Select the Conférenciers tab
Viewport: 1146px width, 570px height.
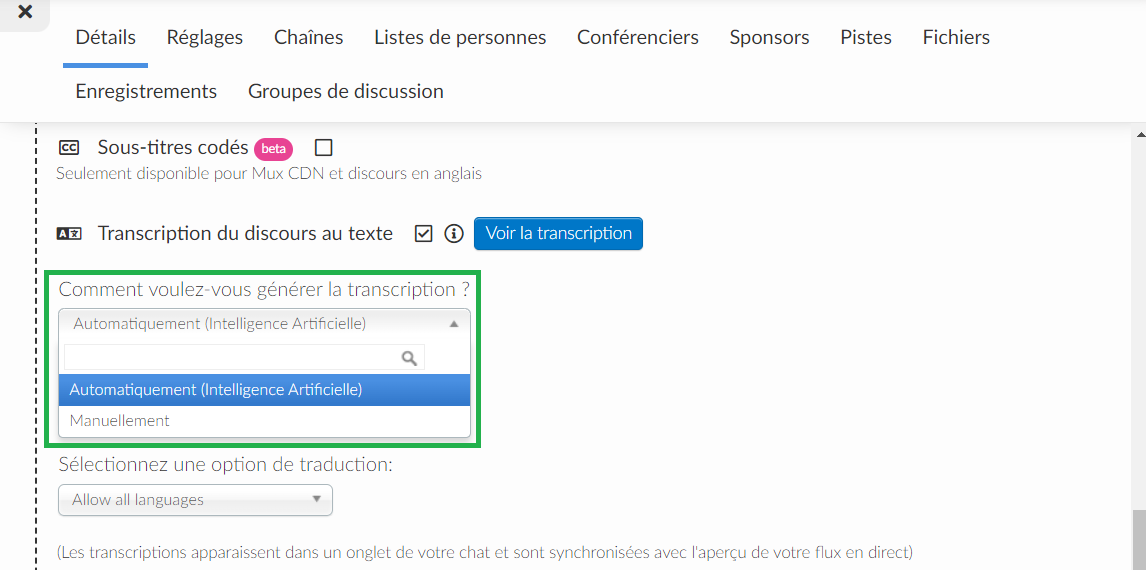click(637, 37)
